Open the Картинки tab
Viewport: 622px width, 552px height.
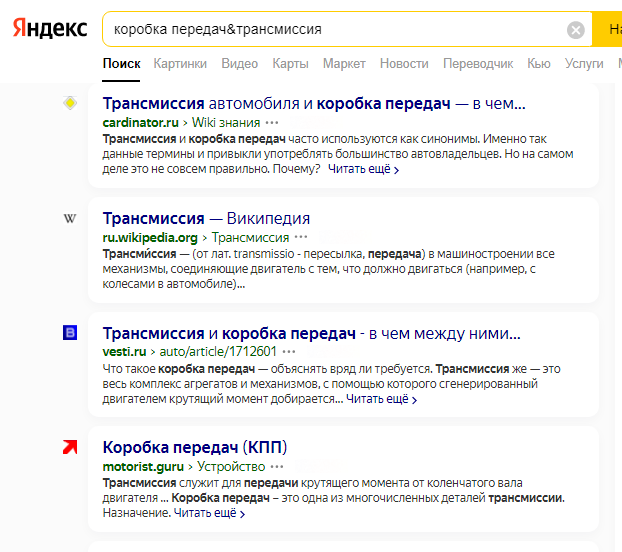(x=180, y=63)
